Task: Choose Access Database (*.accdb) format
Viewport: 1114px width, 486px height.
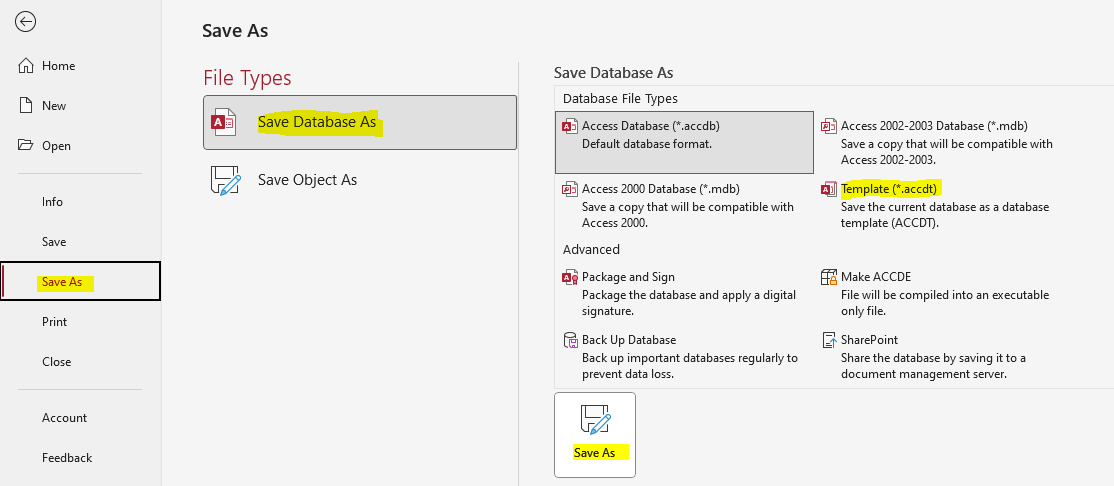Action: [x=684, y=142]
